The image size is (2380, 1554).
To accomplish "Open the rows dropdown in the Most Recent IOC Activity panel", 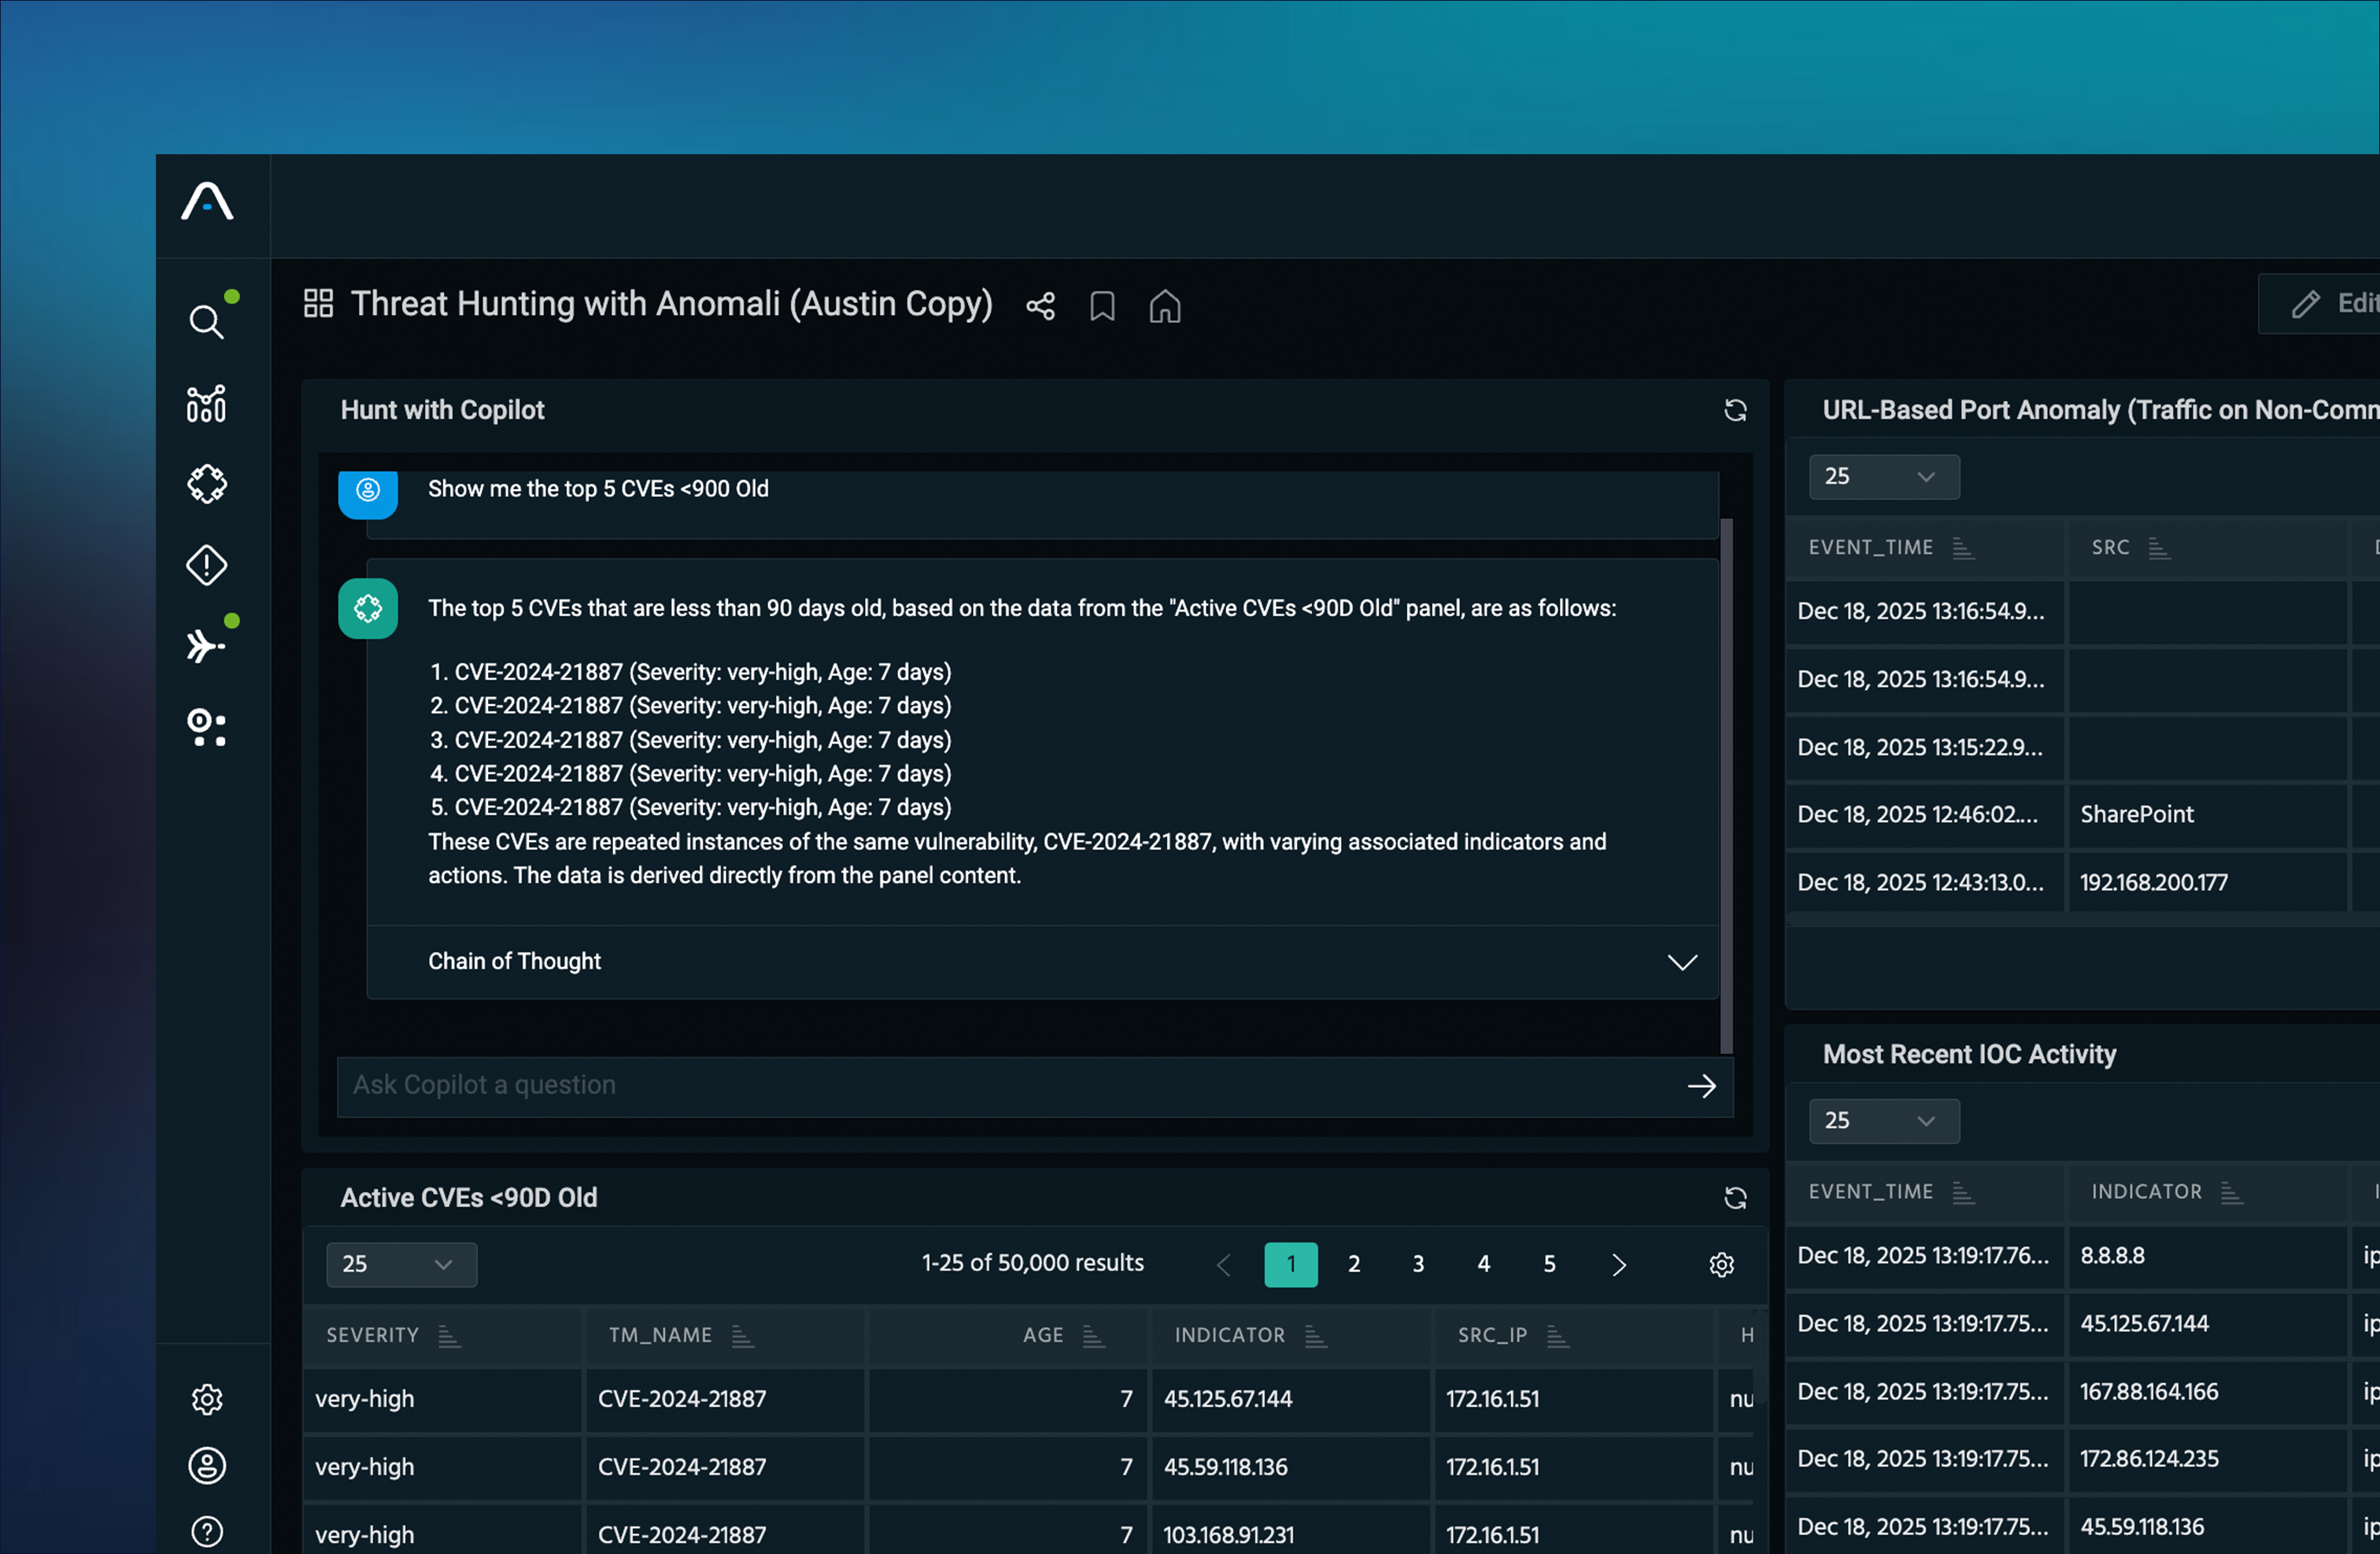I will pos(1883,1121).
